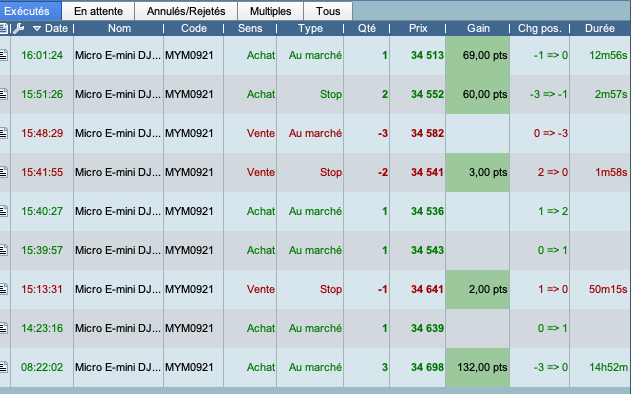Open details icon for 16:01:24 order
The image size is (631, 394).
coord(4,55)
